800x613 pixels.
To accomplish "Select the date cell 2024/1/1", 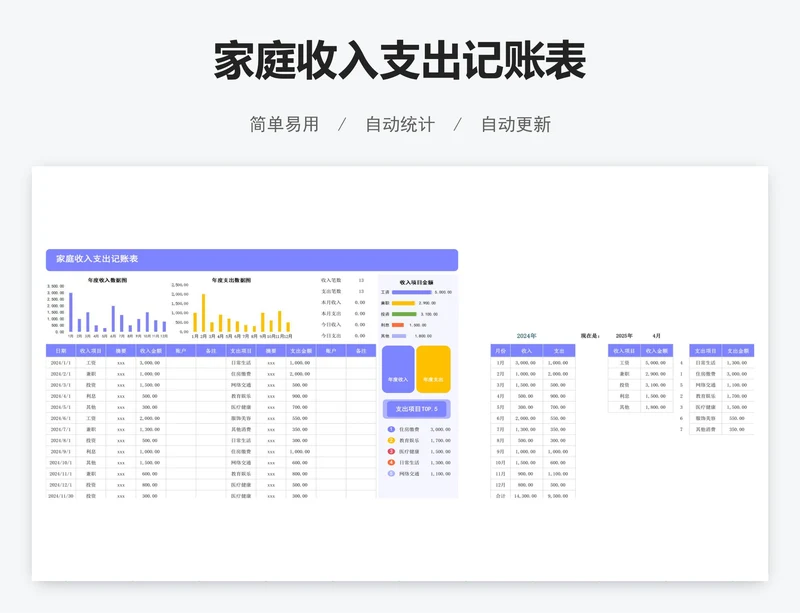I will tap(61, 363).
